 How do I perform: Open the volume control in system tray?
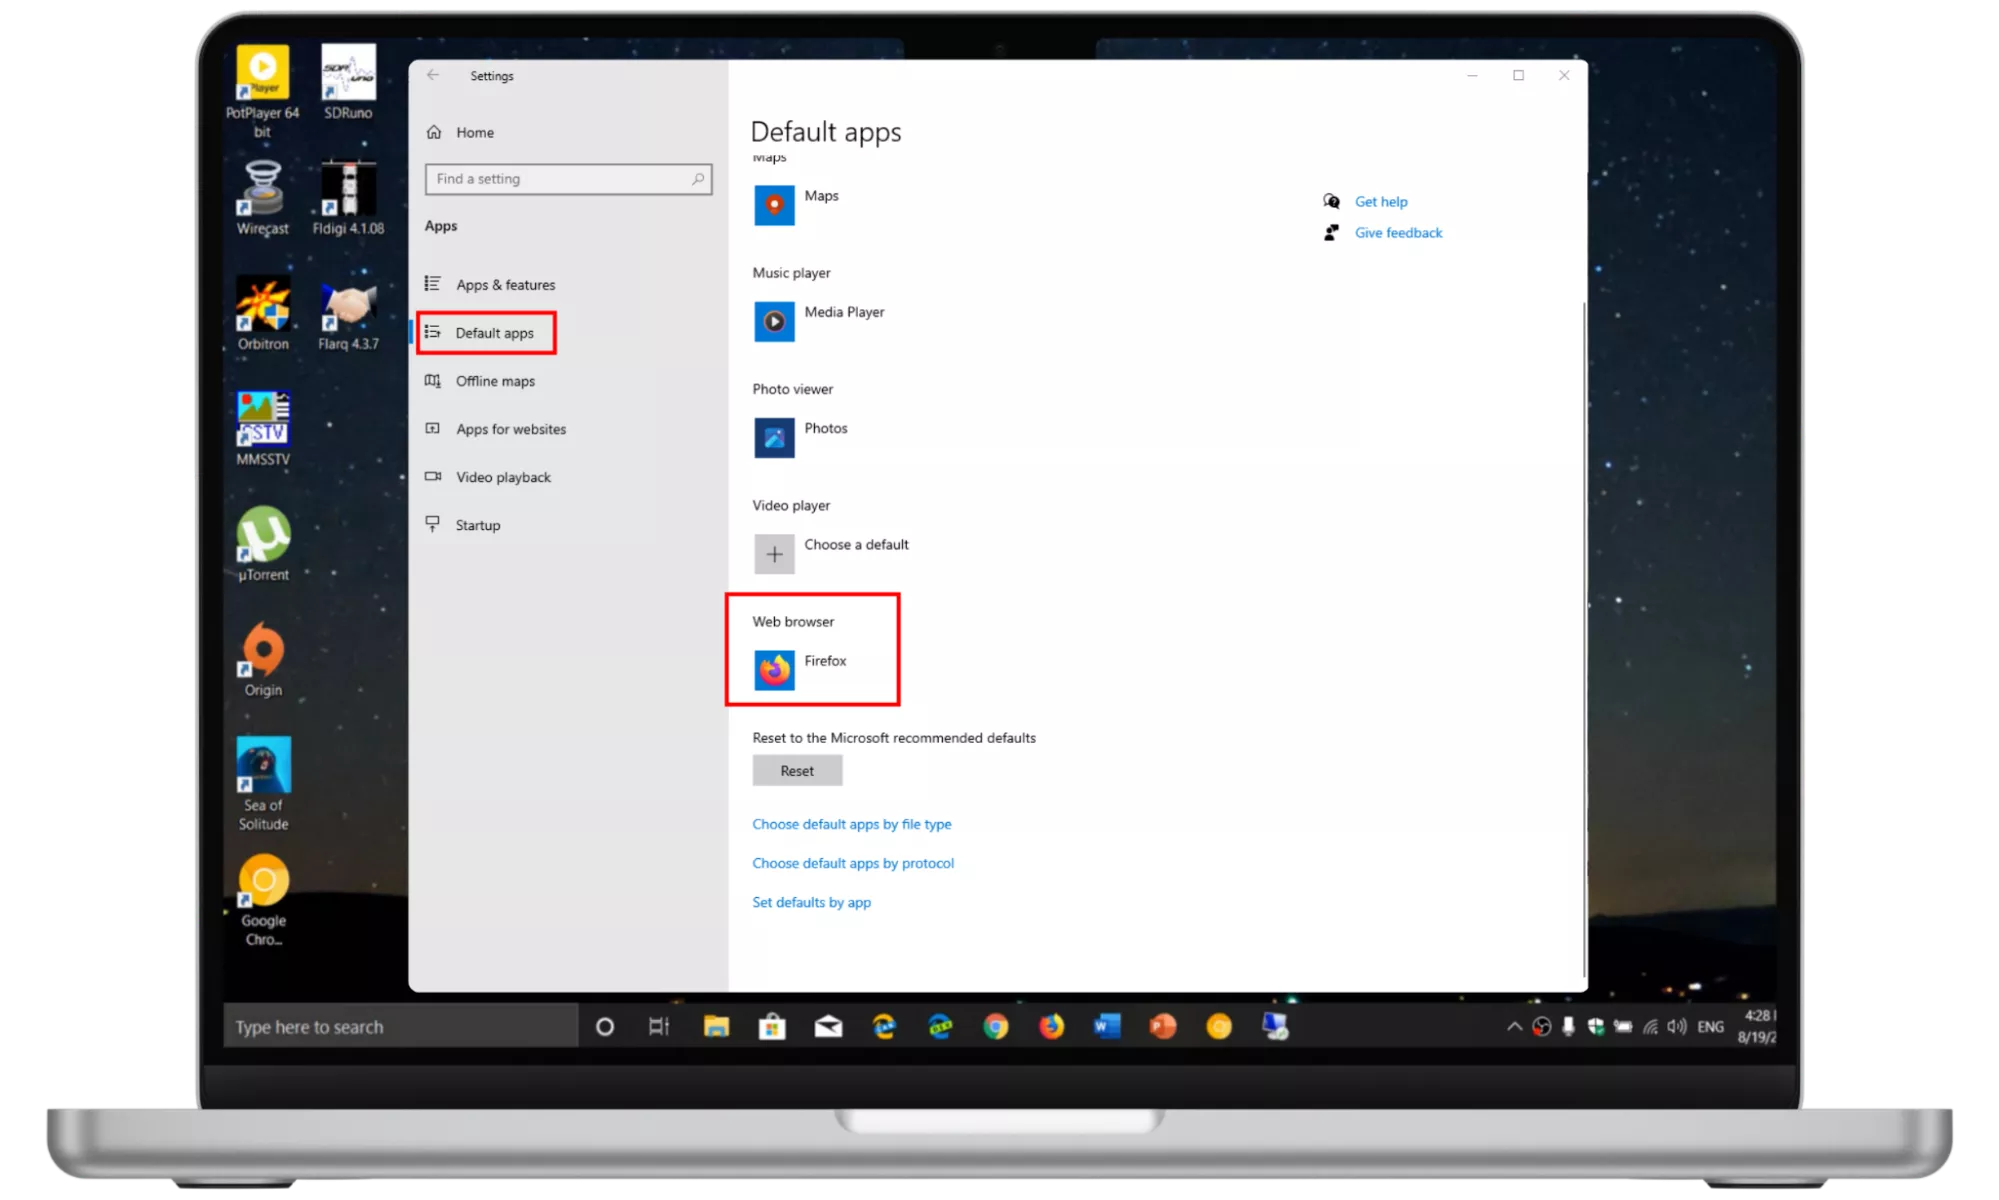pos(1677,1027)
